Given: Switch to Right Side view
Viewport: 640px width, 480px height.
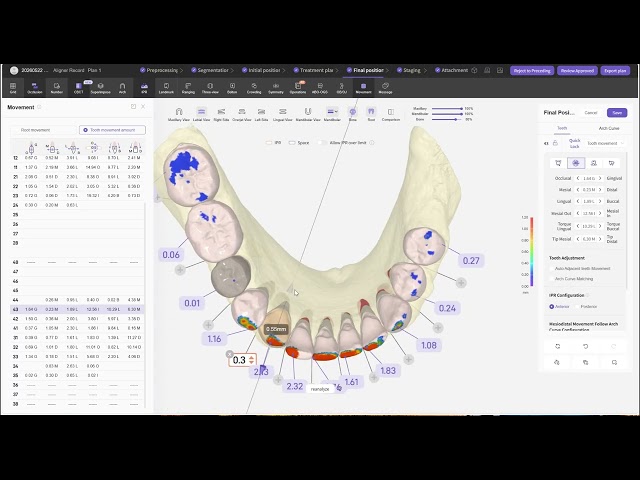Looking at the screenshot, I should [x=221, y=115].
